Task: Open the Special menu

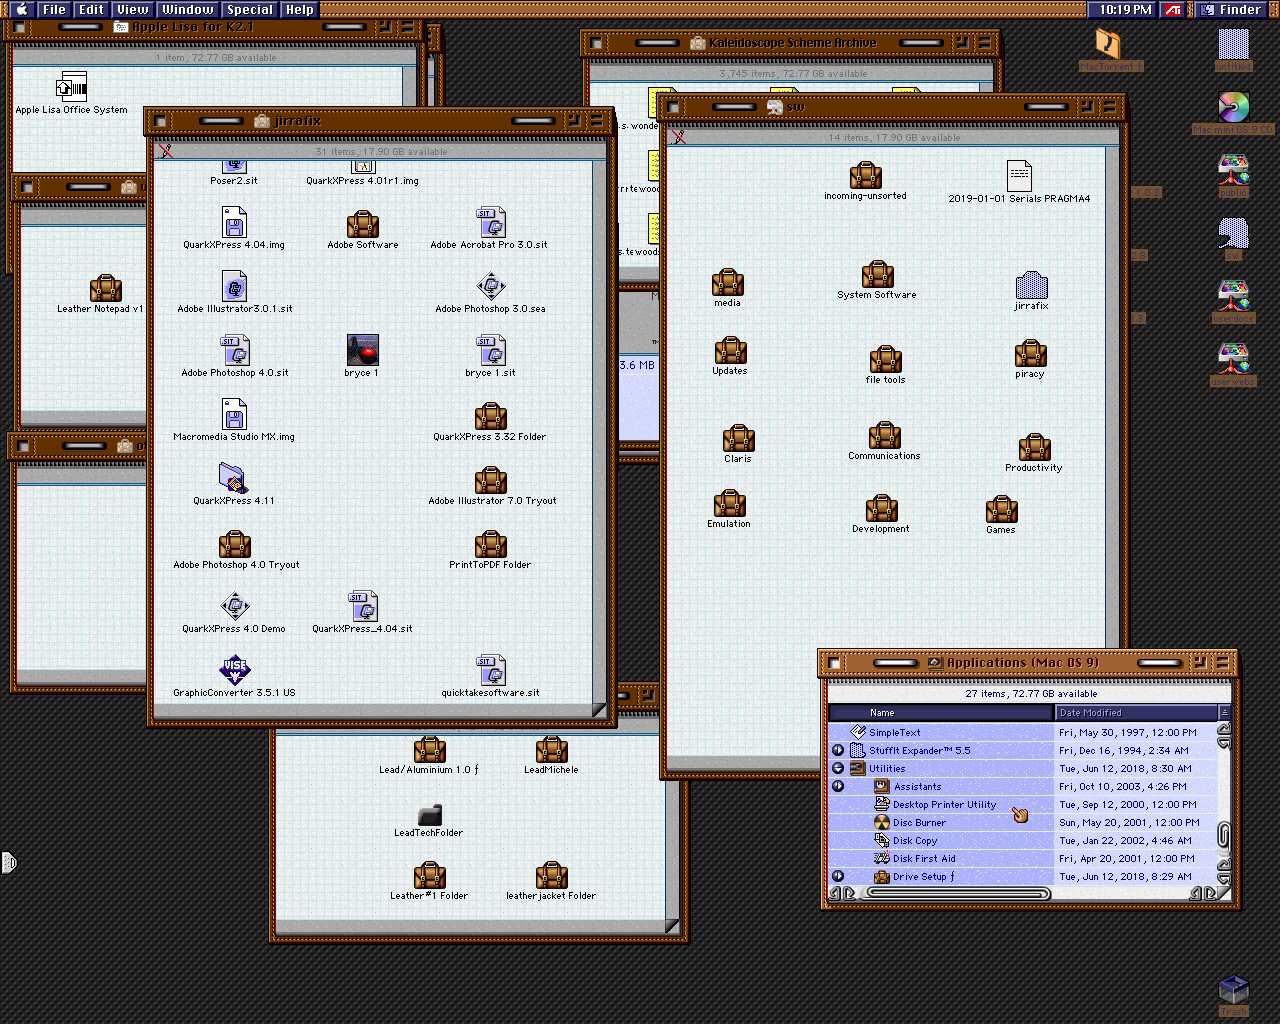Action: click(249, 9)
